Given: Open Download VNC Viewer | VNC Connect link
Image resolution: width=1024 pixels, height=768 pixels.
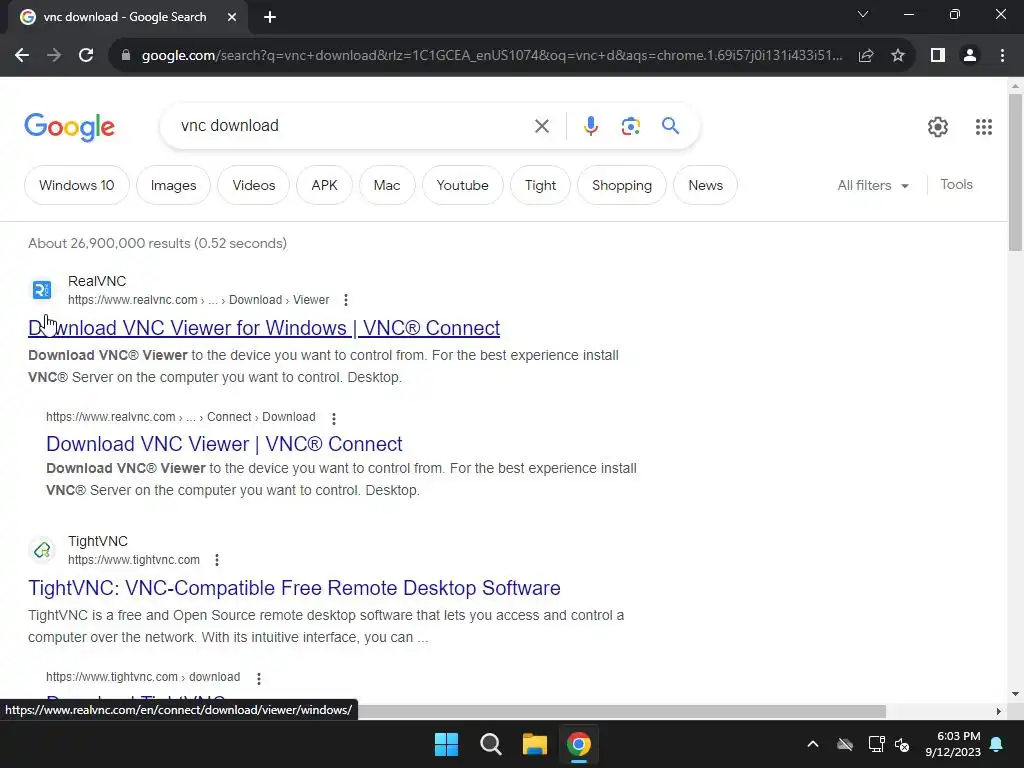Looking at the screenshot, I should click(x=224, y=444).
